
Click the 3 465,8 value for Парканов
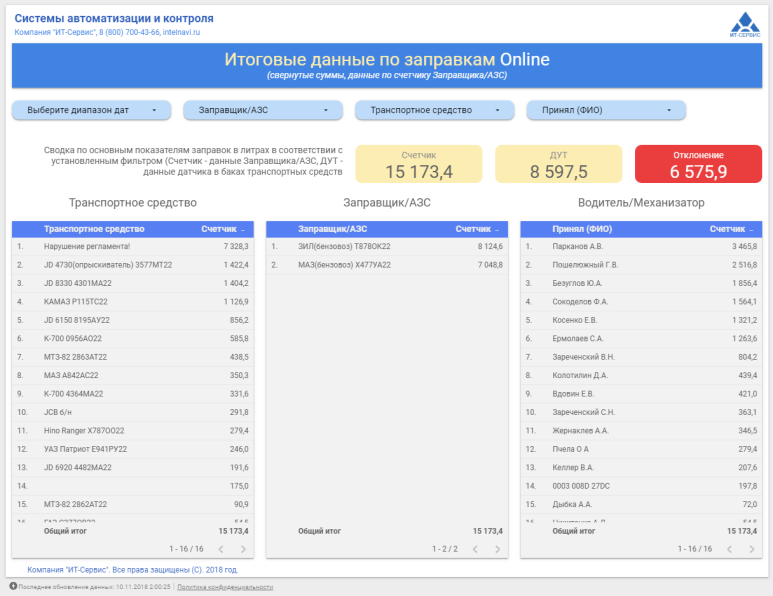pyautogui.click(x=744, y=246)
